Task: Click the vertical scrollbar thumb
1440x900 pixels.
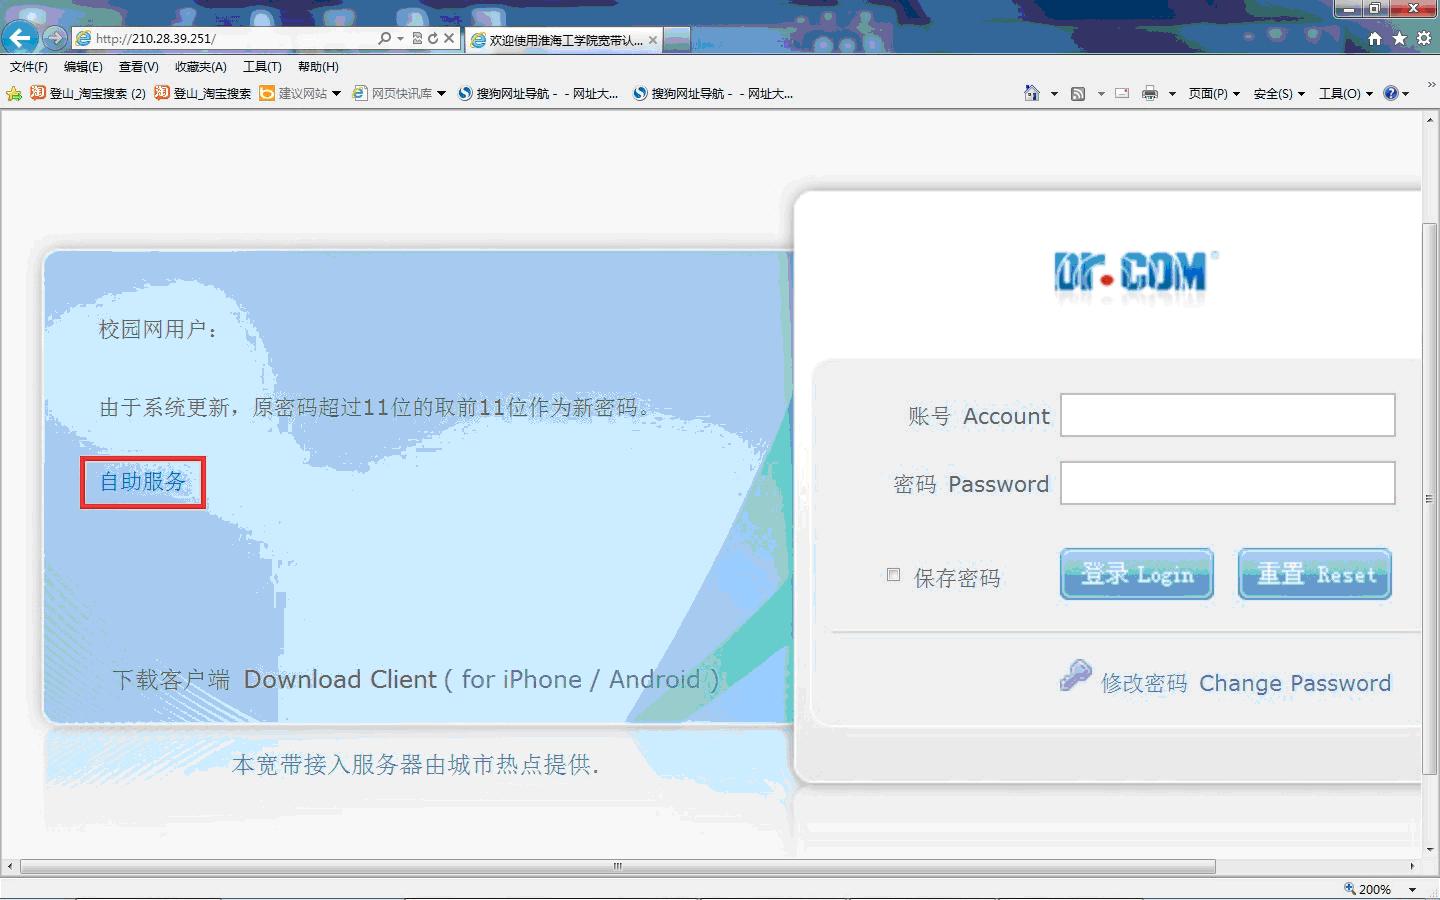Action: (x=1430, y=500)
